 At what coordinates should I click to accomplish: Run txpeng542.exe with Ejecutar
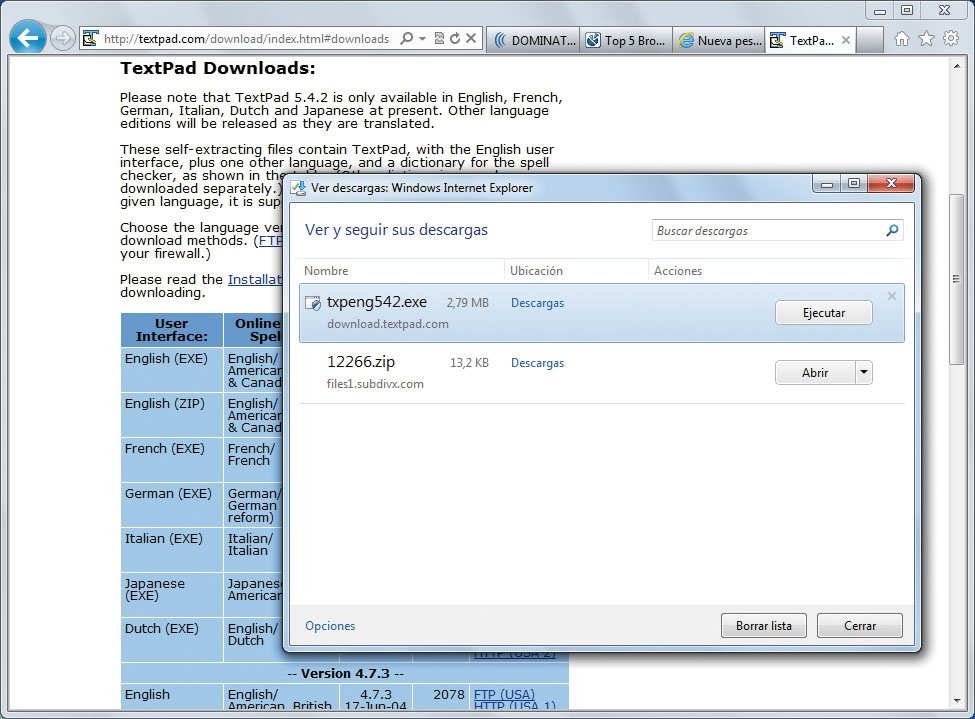tap(823, 313)
